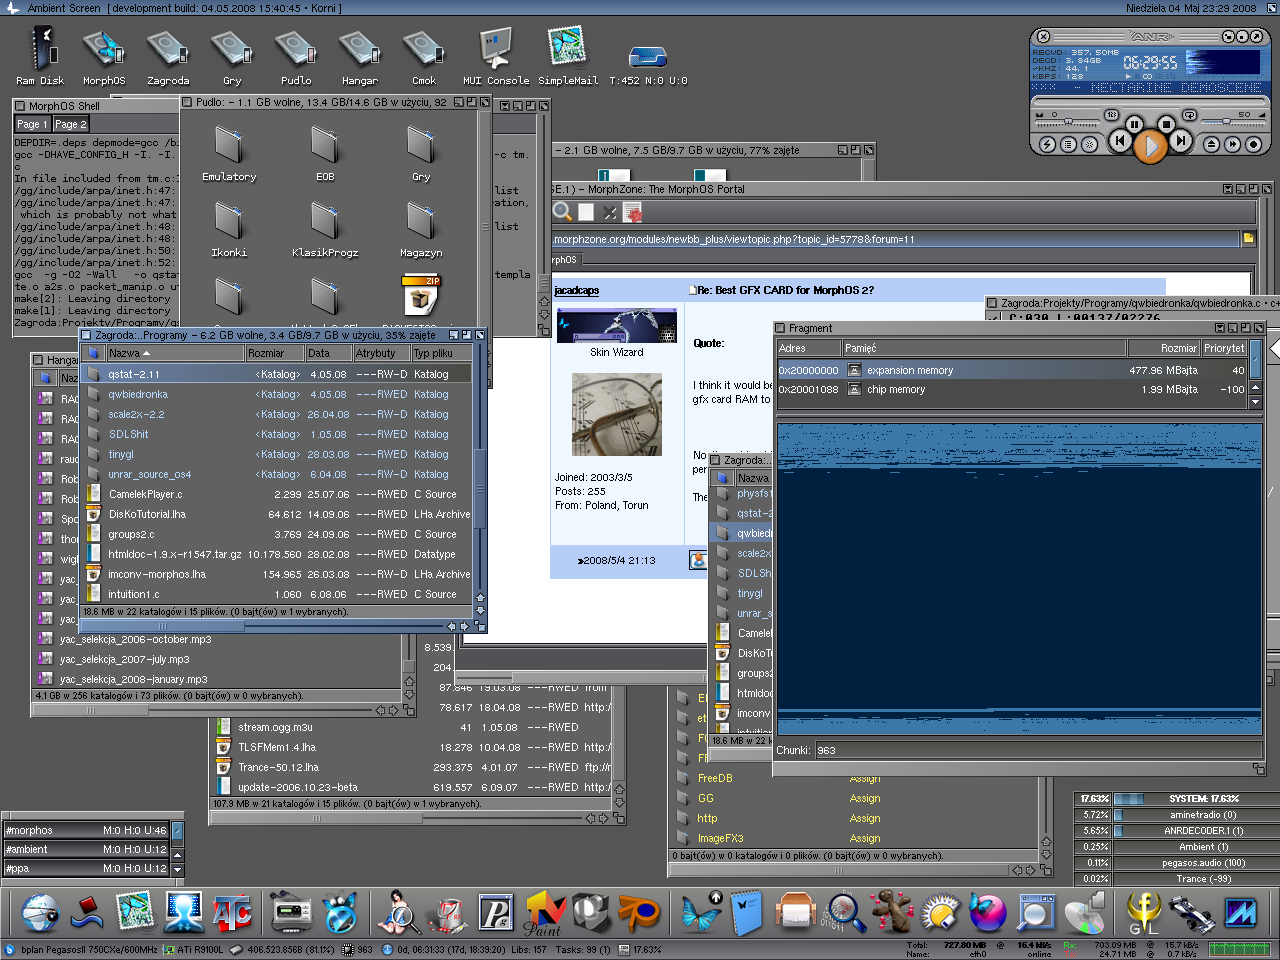
Task: Select the #morphos IRC channel entry
Action: point(86,830)
